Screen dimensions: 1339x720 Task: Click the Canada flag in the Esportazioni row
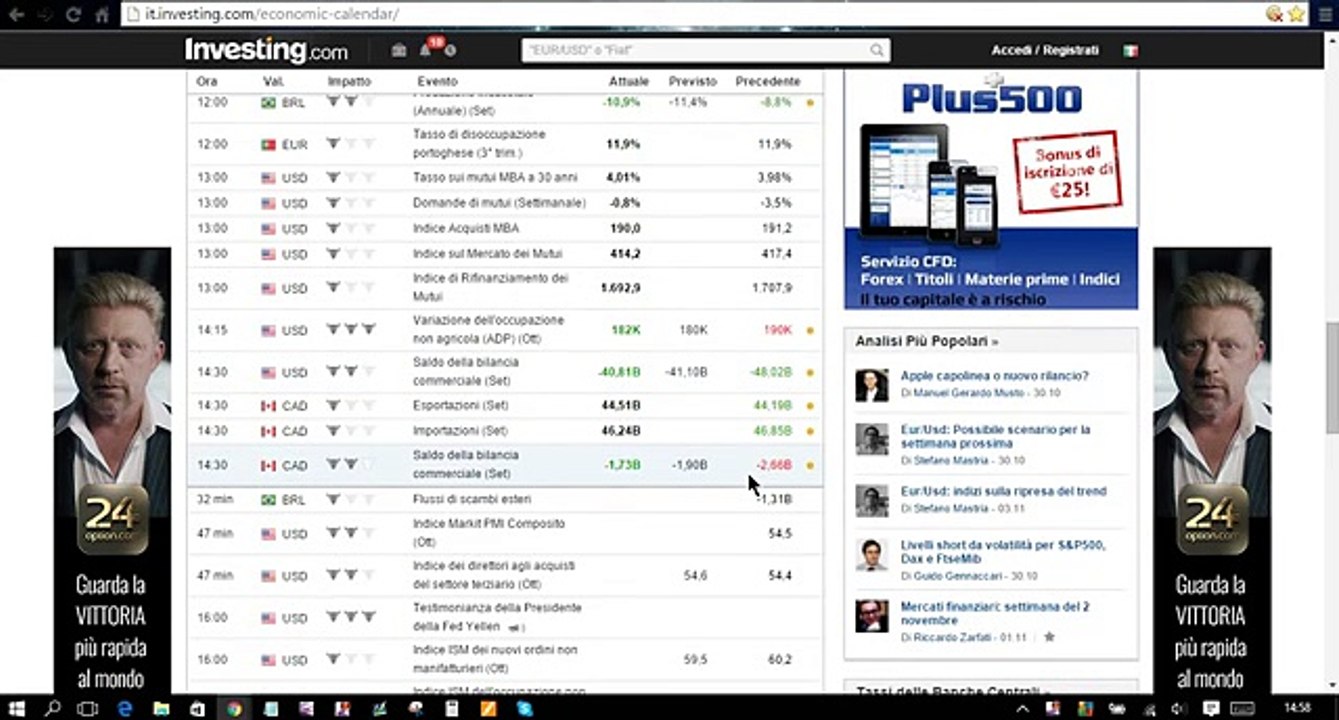coord(268,406)
